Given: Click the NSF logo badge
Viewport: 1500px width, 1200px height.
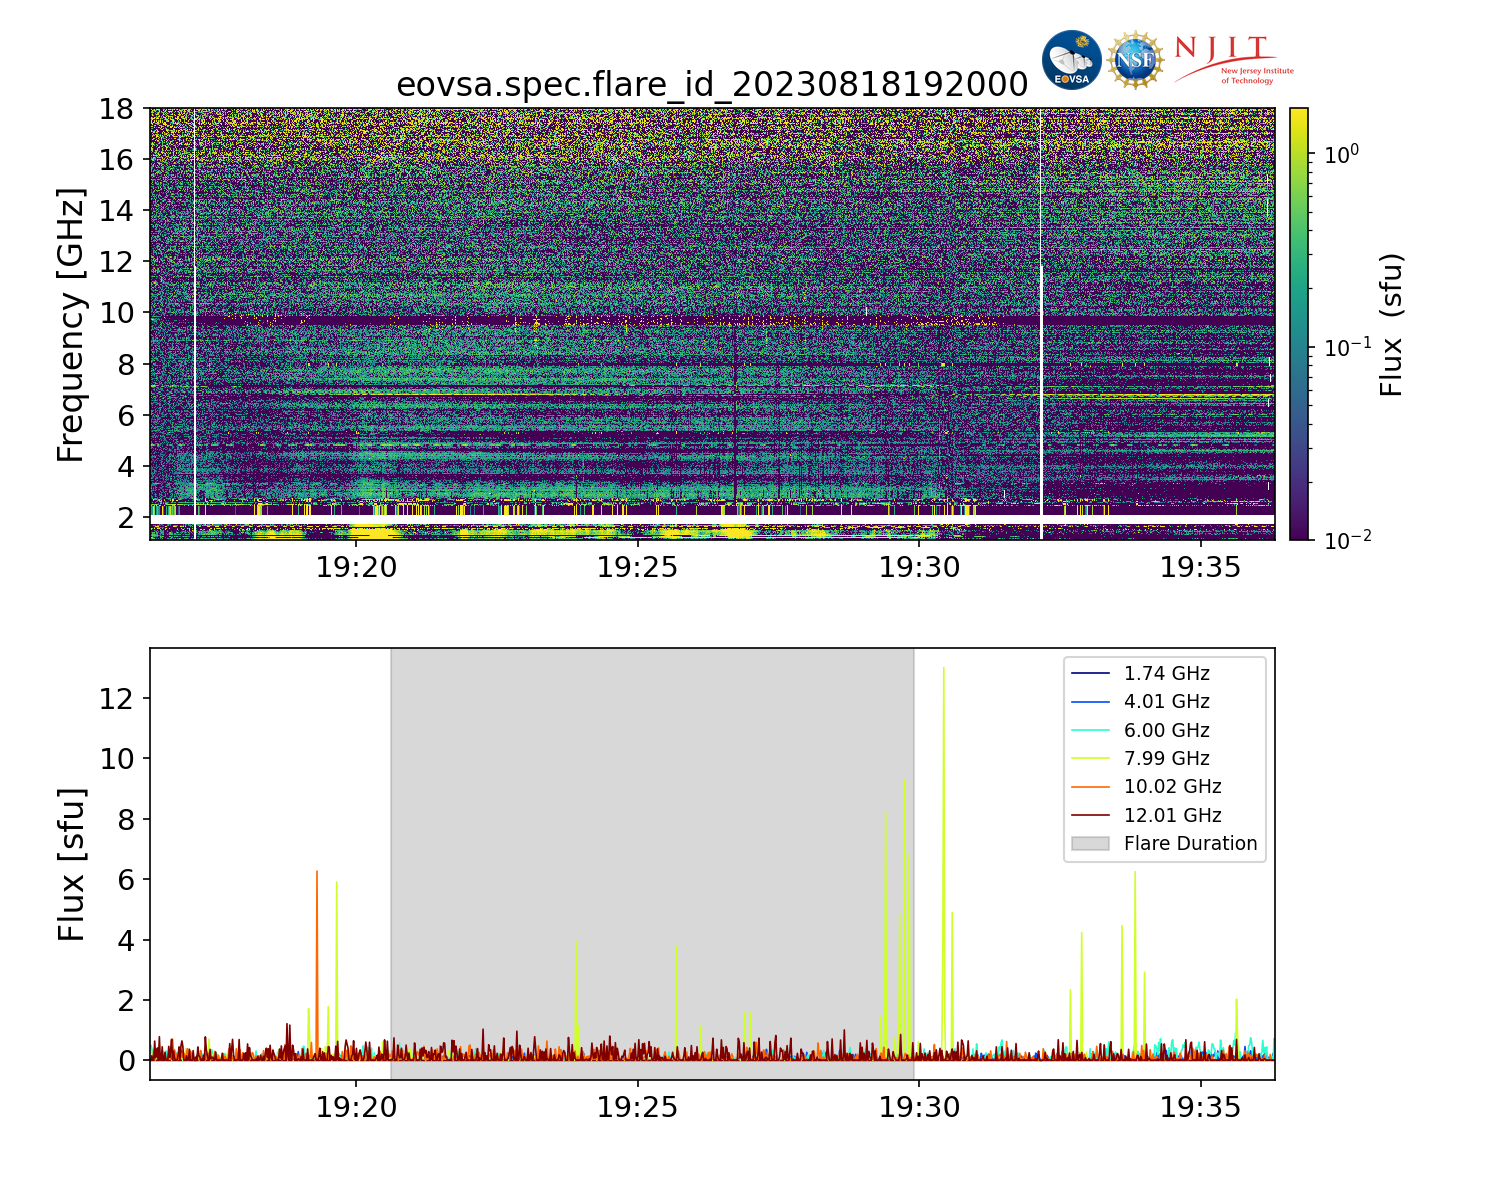Looking at the screenshot, I should (x=1135, y=60).
